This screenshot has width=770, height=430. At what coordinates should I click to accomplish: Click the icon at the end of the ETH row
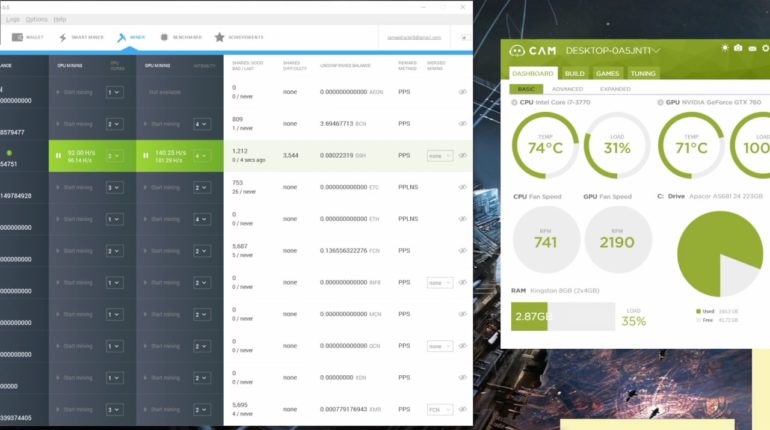point(462,219)
